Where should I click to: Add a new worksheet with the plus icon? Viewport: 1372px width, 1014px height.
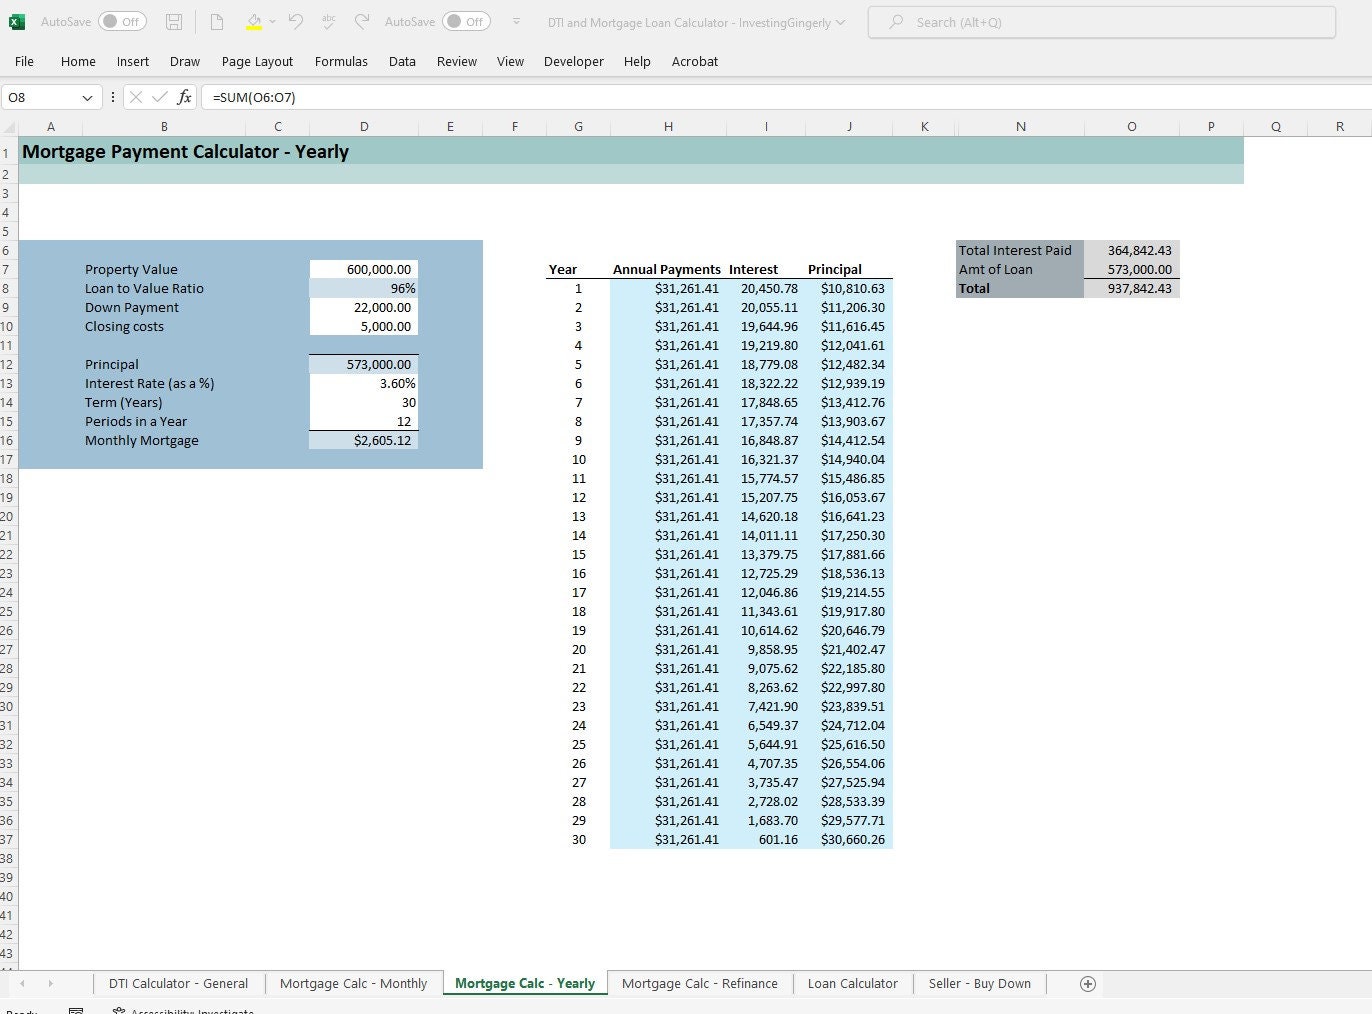coord(1088,983)
